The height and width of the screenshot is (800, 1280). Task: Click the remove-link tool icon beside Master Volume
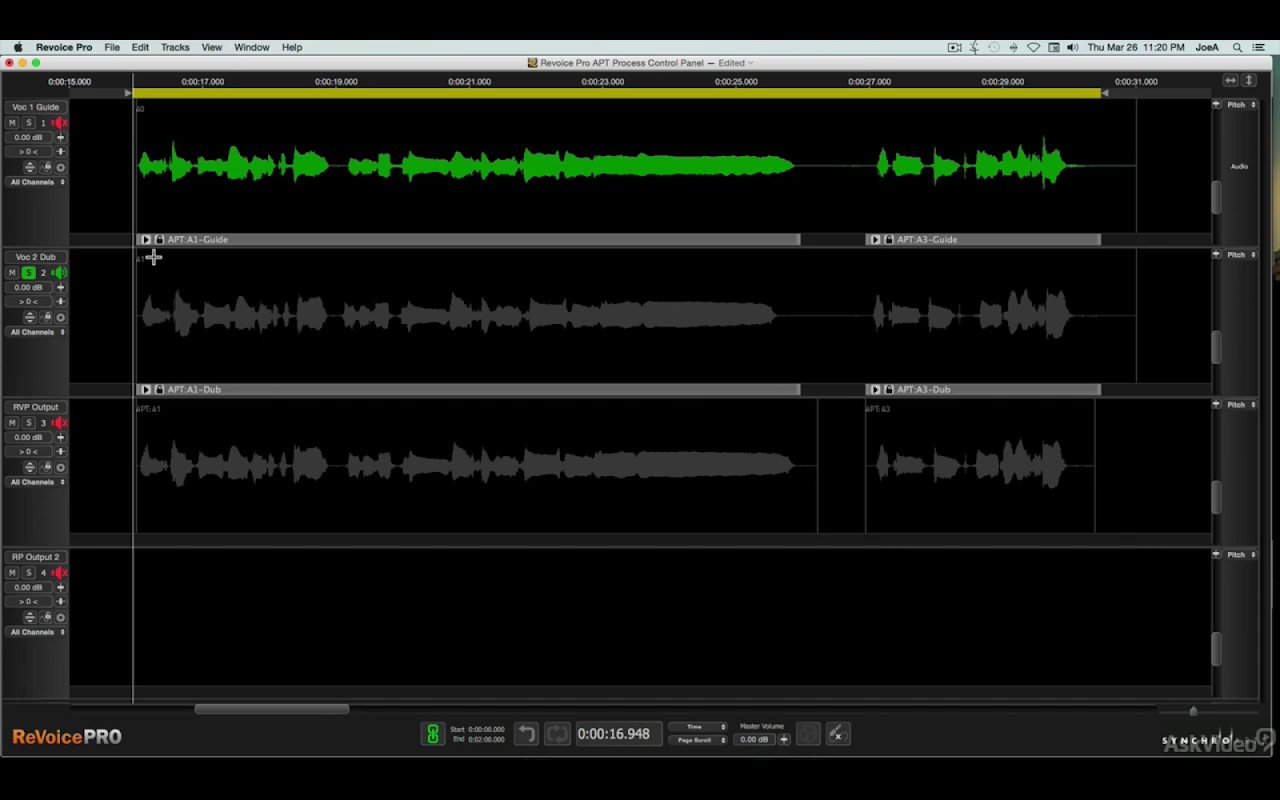coord(838,734)
